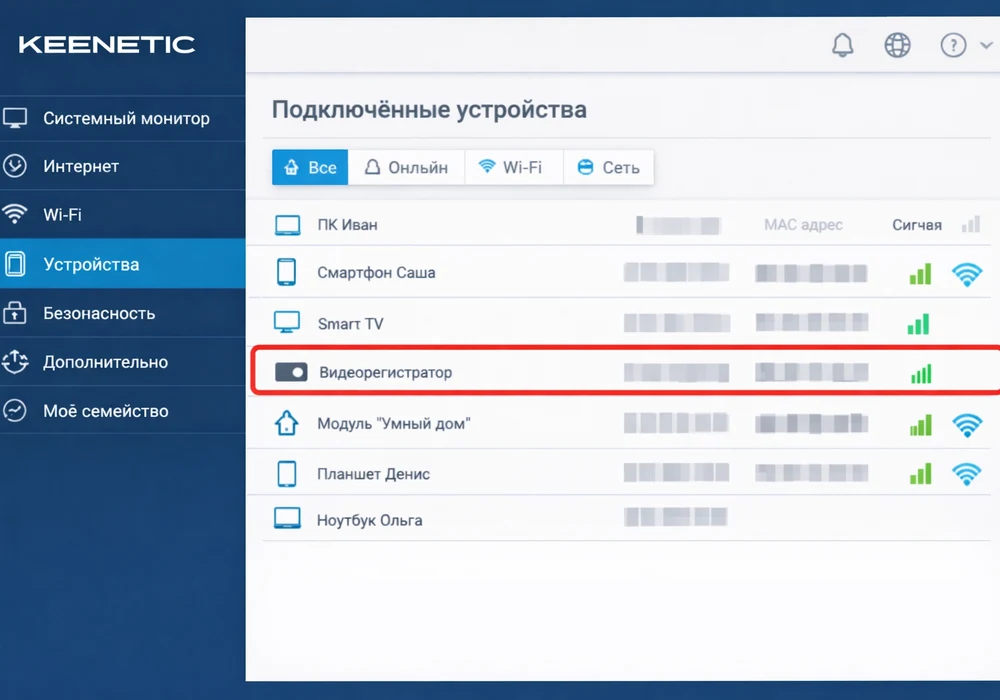Open Интернет section in sidebar
The image size is (1000, 700).
coord(122,166)
